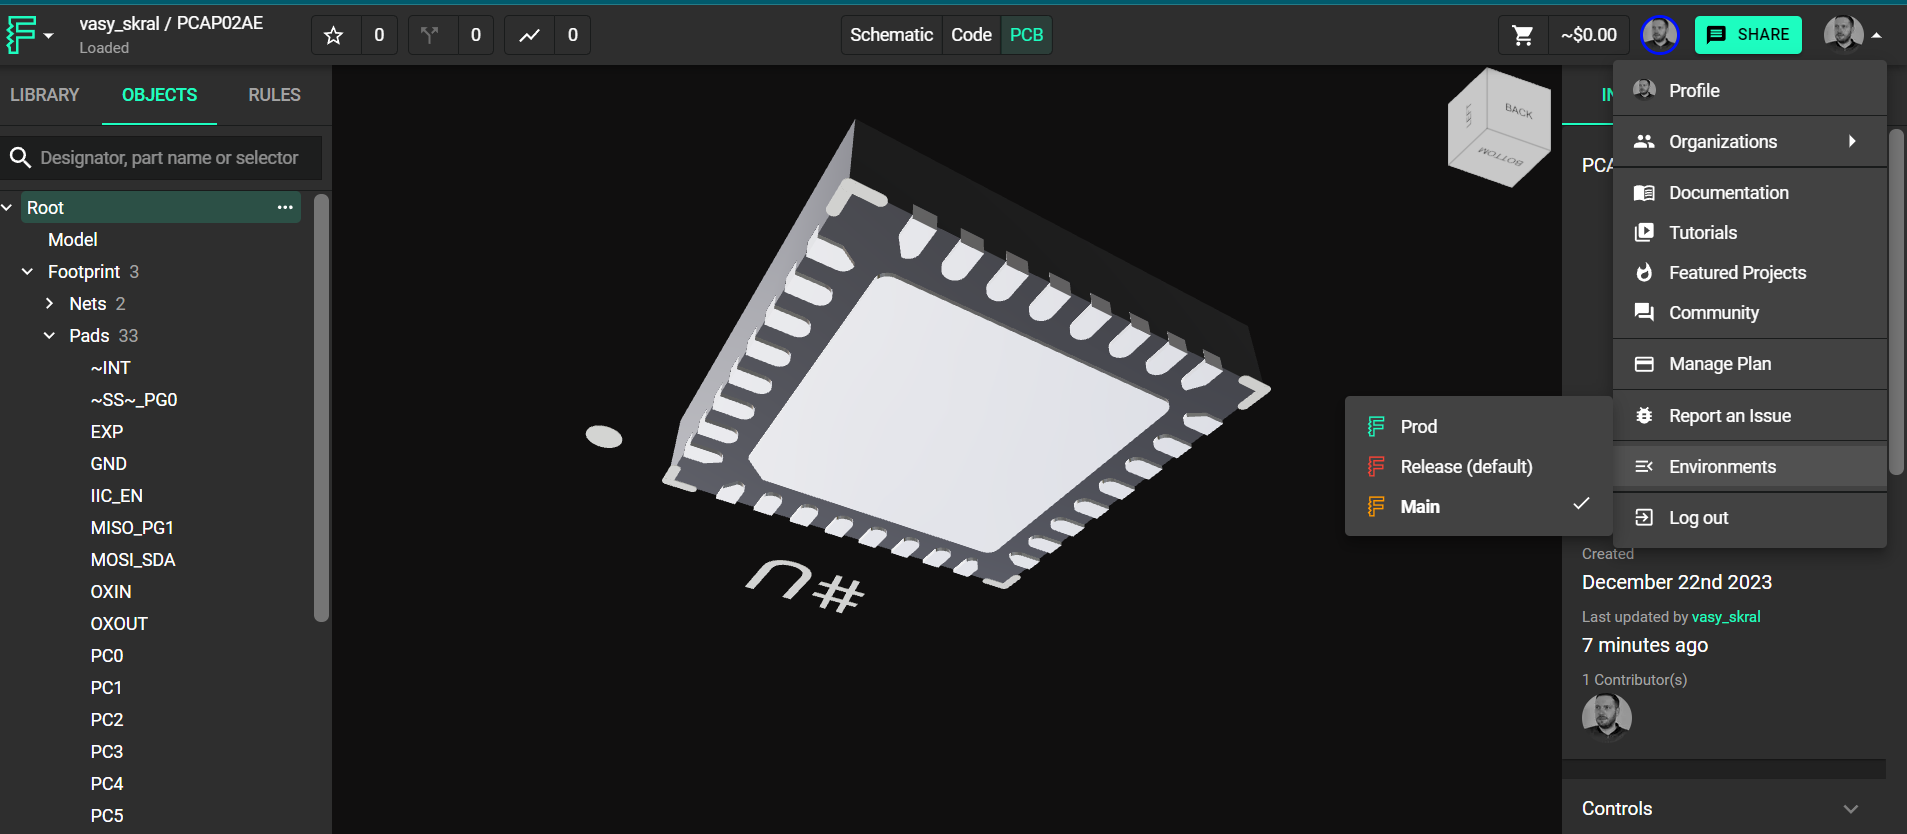Click the star count 0 button
Viewport: 1907px width, 834px height.
click(379, 35)
